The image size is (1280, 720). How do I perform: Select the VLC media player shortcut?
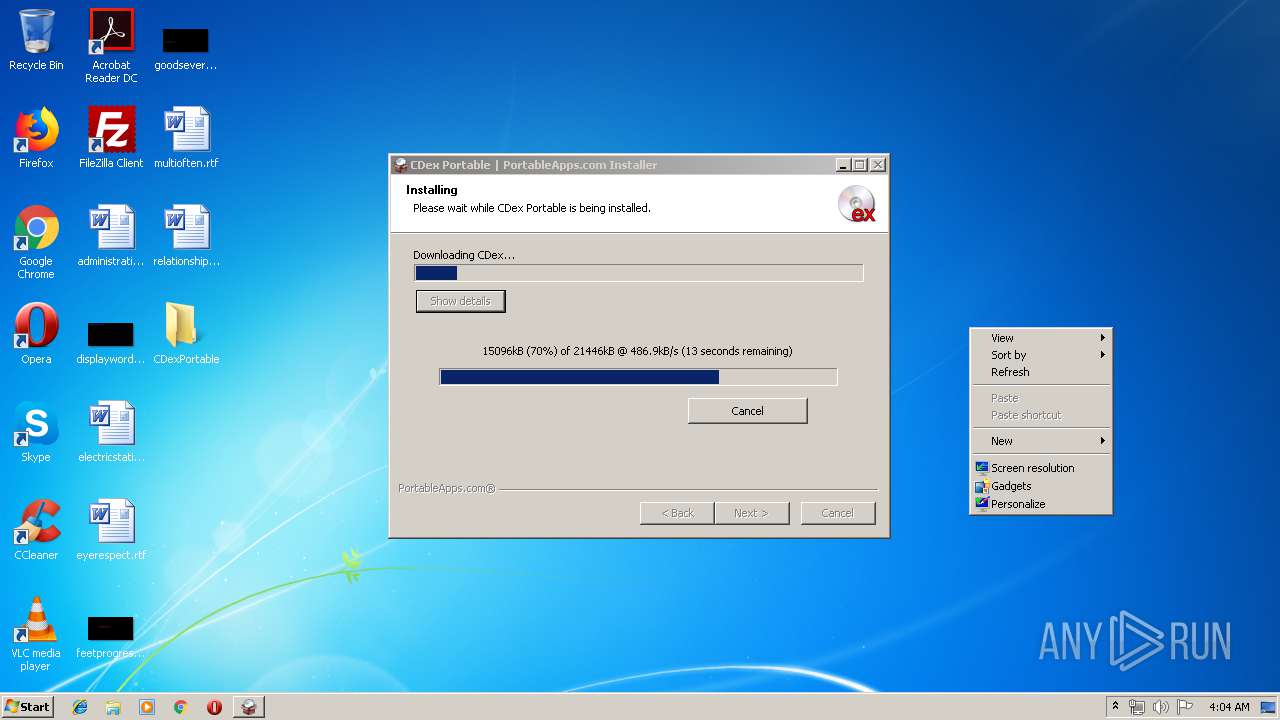point(36,634)
